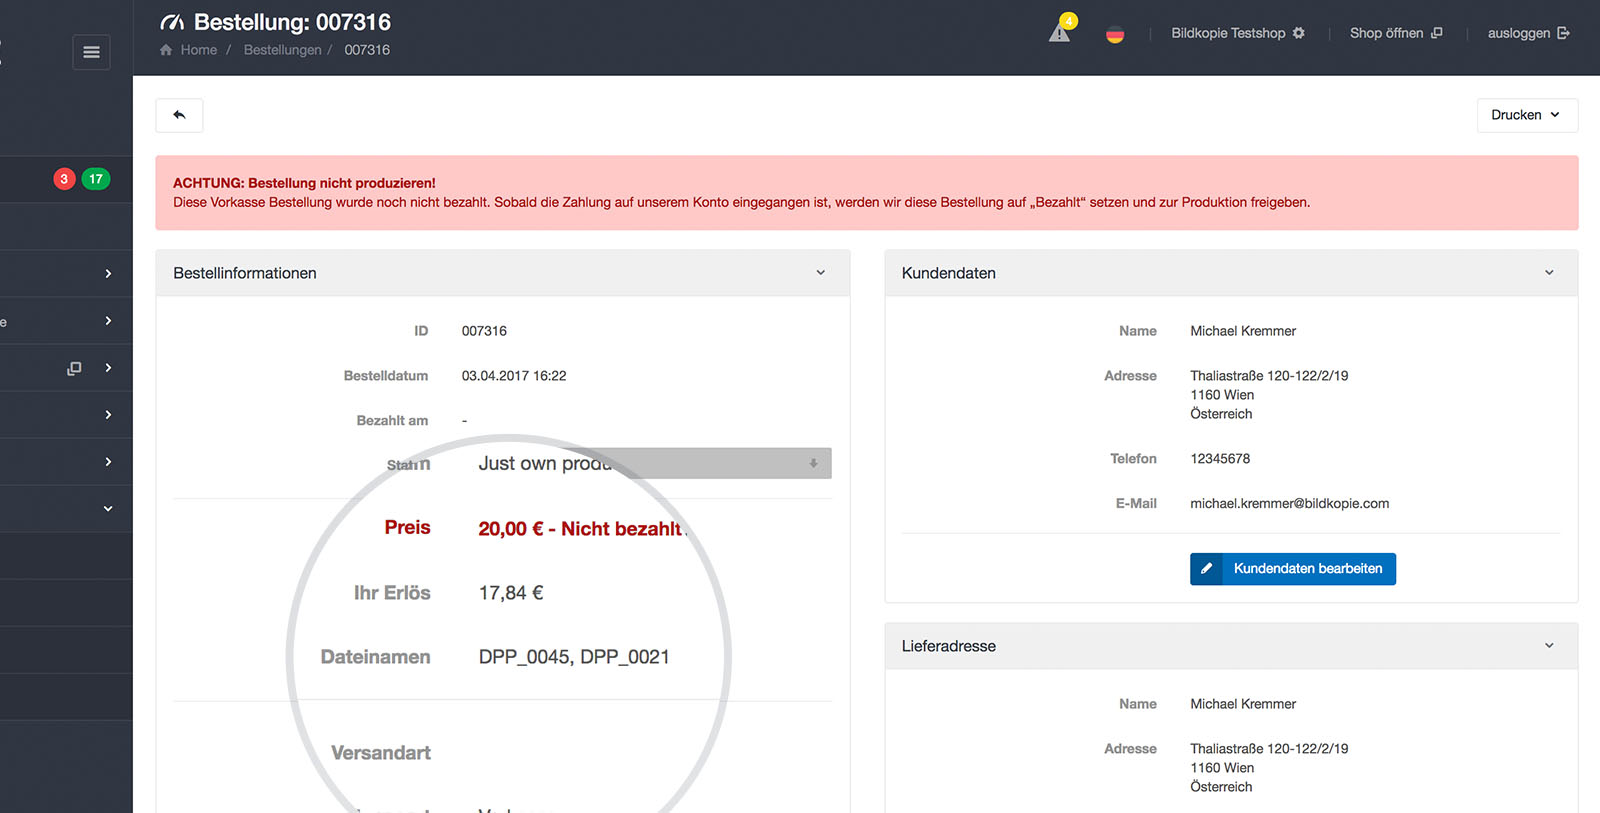Expand sidebar chevron next to copy icon
Screen dimensions: 1600x813
(108, 368)
